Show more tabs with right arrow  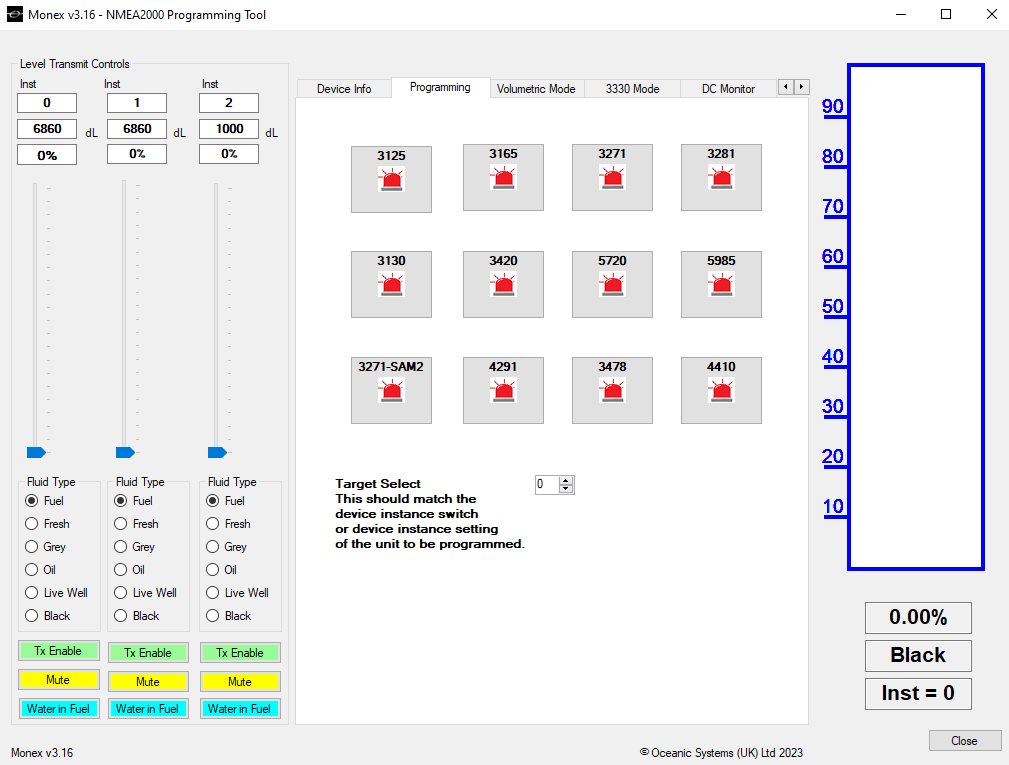coord(801,87)
